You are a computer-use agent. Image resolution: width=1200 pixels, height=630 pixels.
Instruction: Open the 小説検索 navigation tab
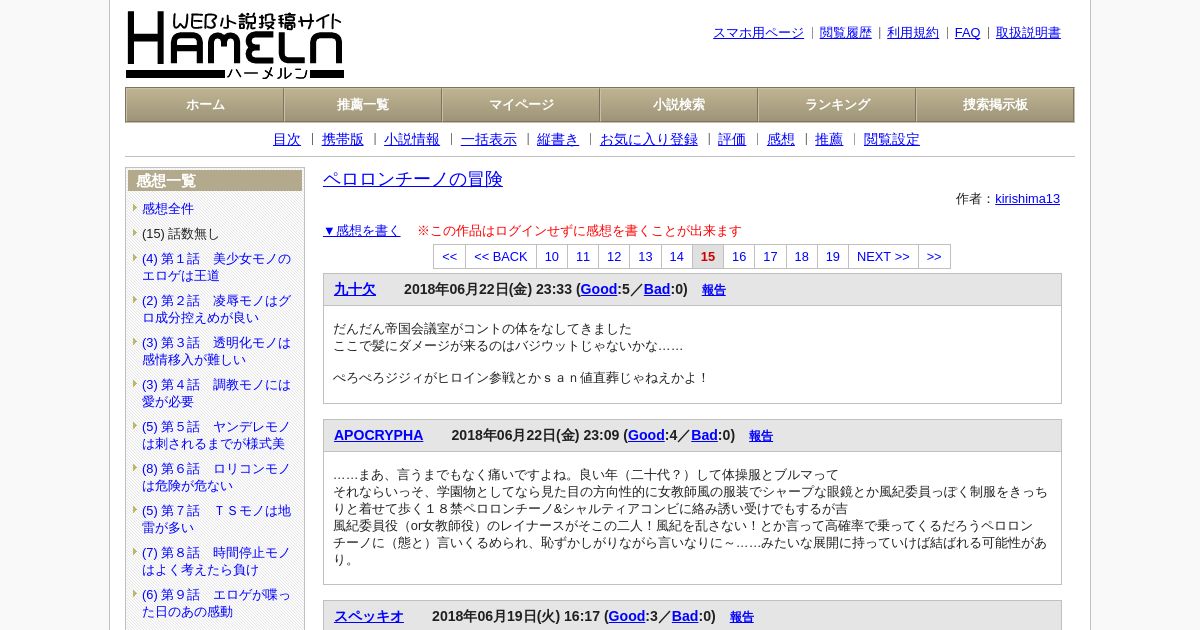click(679, 105)
